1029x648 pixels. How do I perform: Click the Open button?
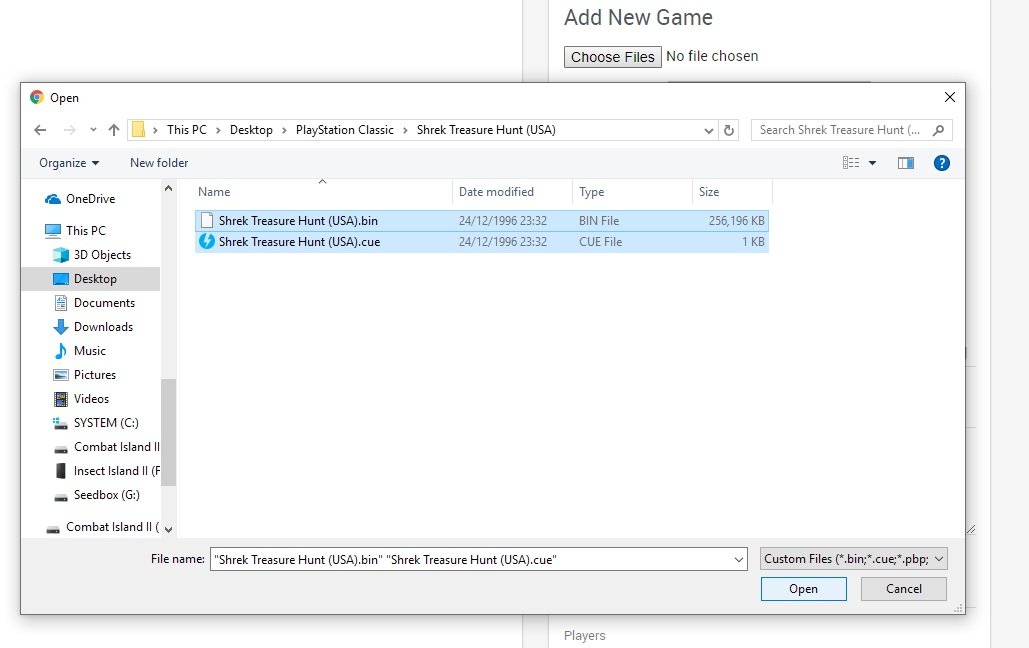[803, 589]
